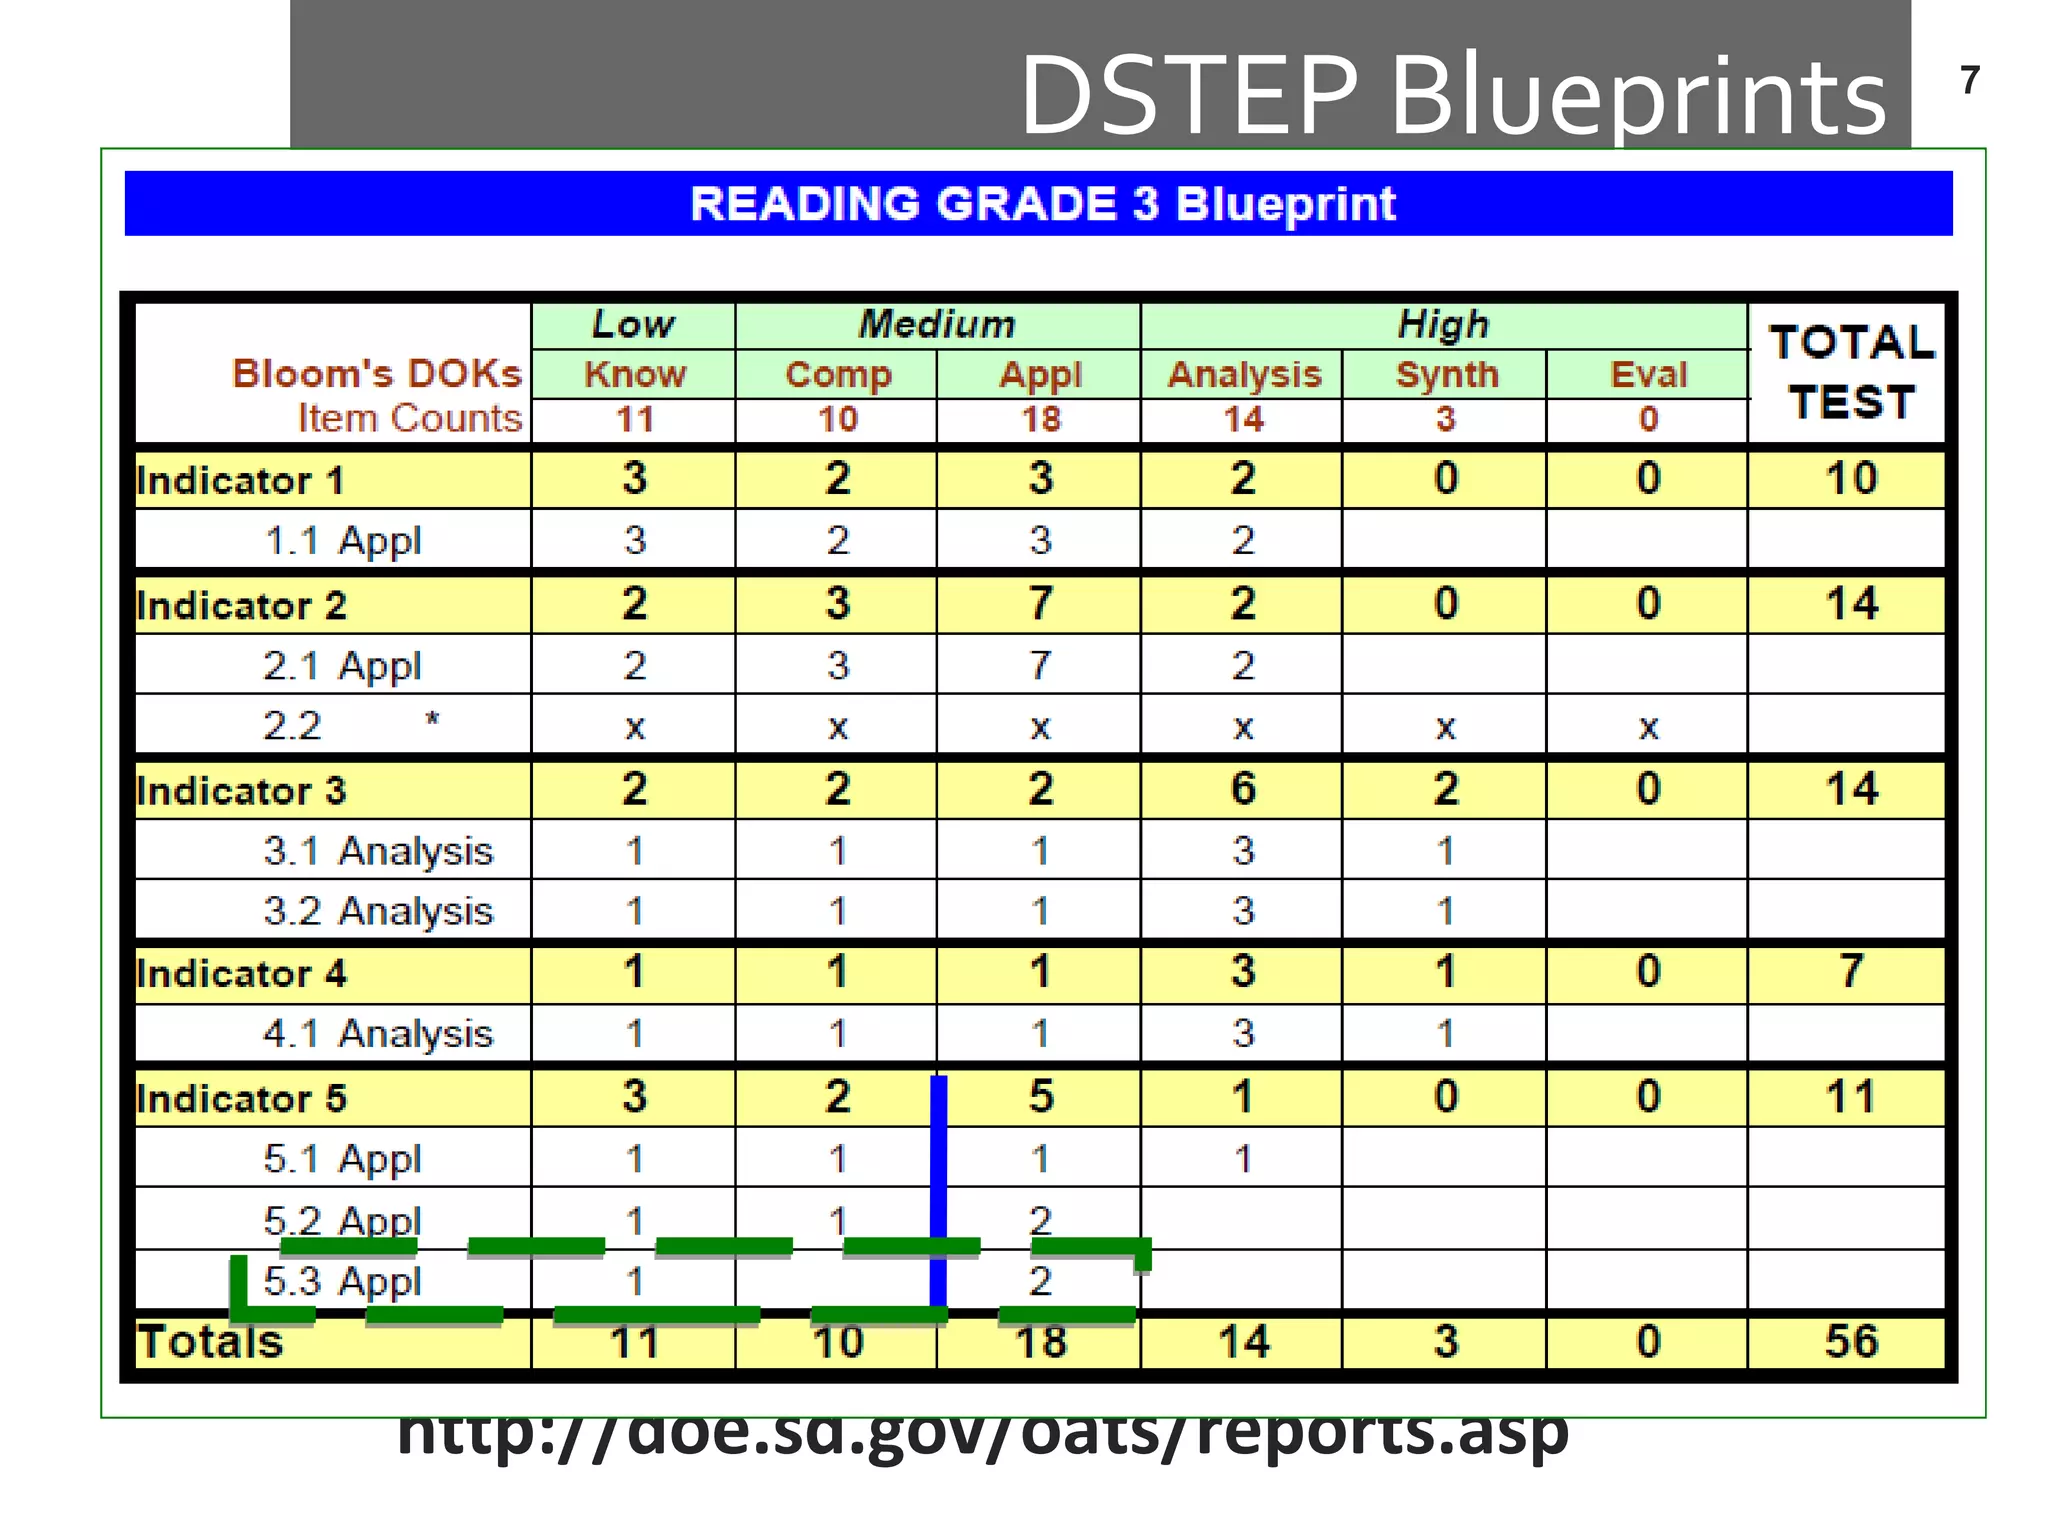Click the 2.1 Appl row label
Screen dimensions: 2048x1536
(342, 666)
